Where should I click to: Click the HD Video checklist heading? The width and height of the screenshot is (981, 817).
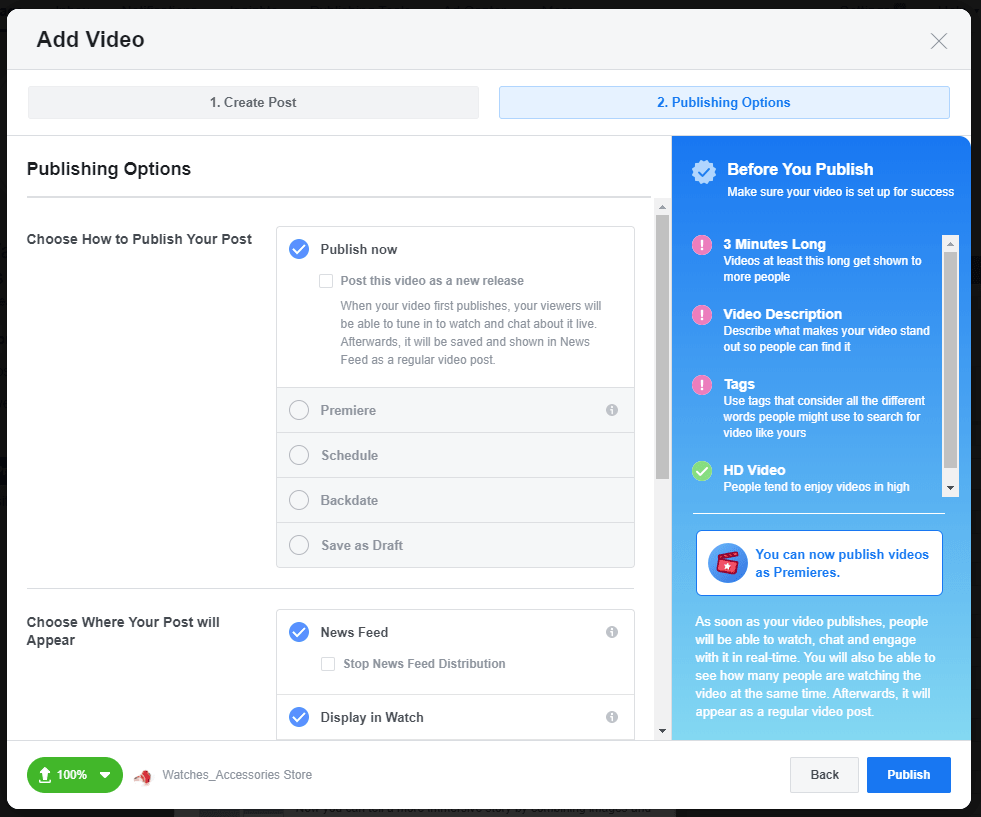[754, 470]
